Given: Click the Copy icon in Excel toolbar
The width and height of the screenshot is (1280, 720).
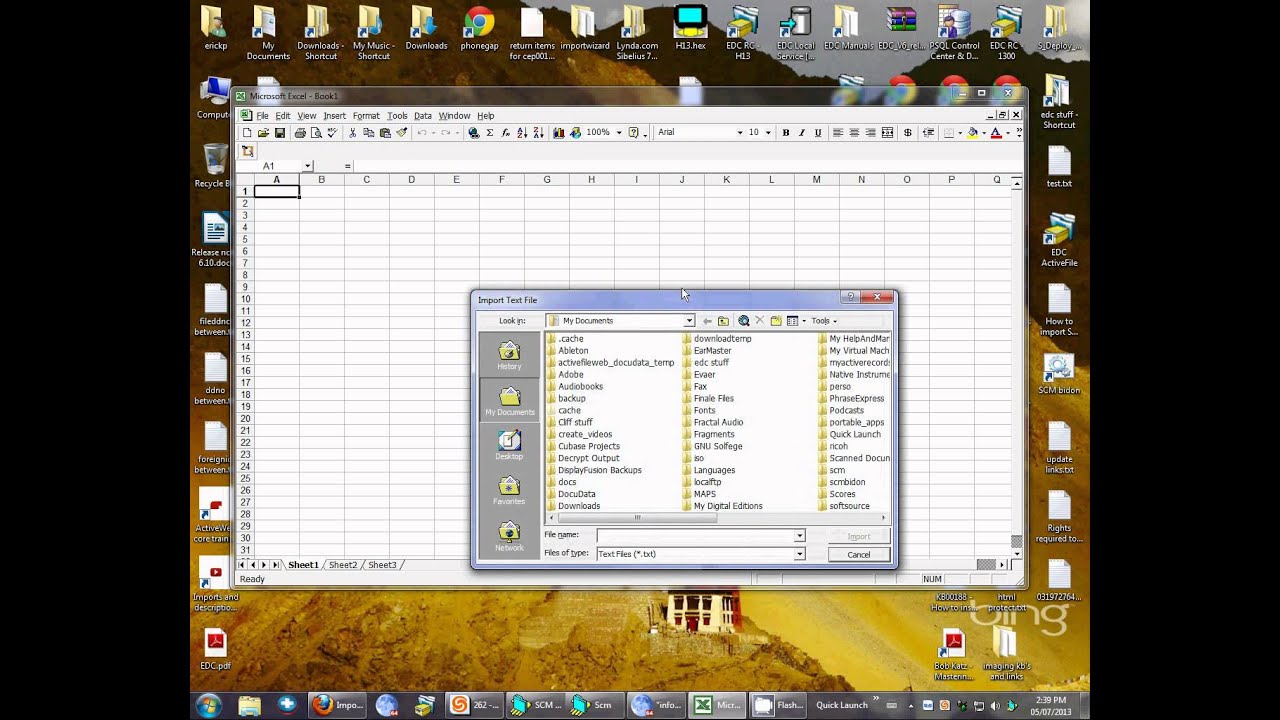Looking at the screenshot, I should point(368,132).
